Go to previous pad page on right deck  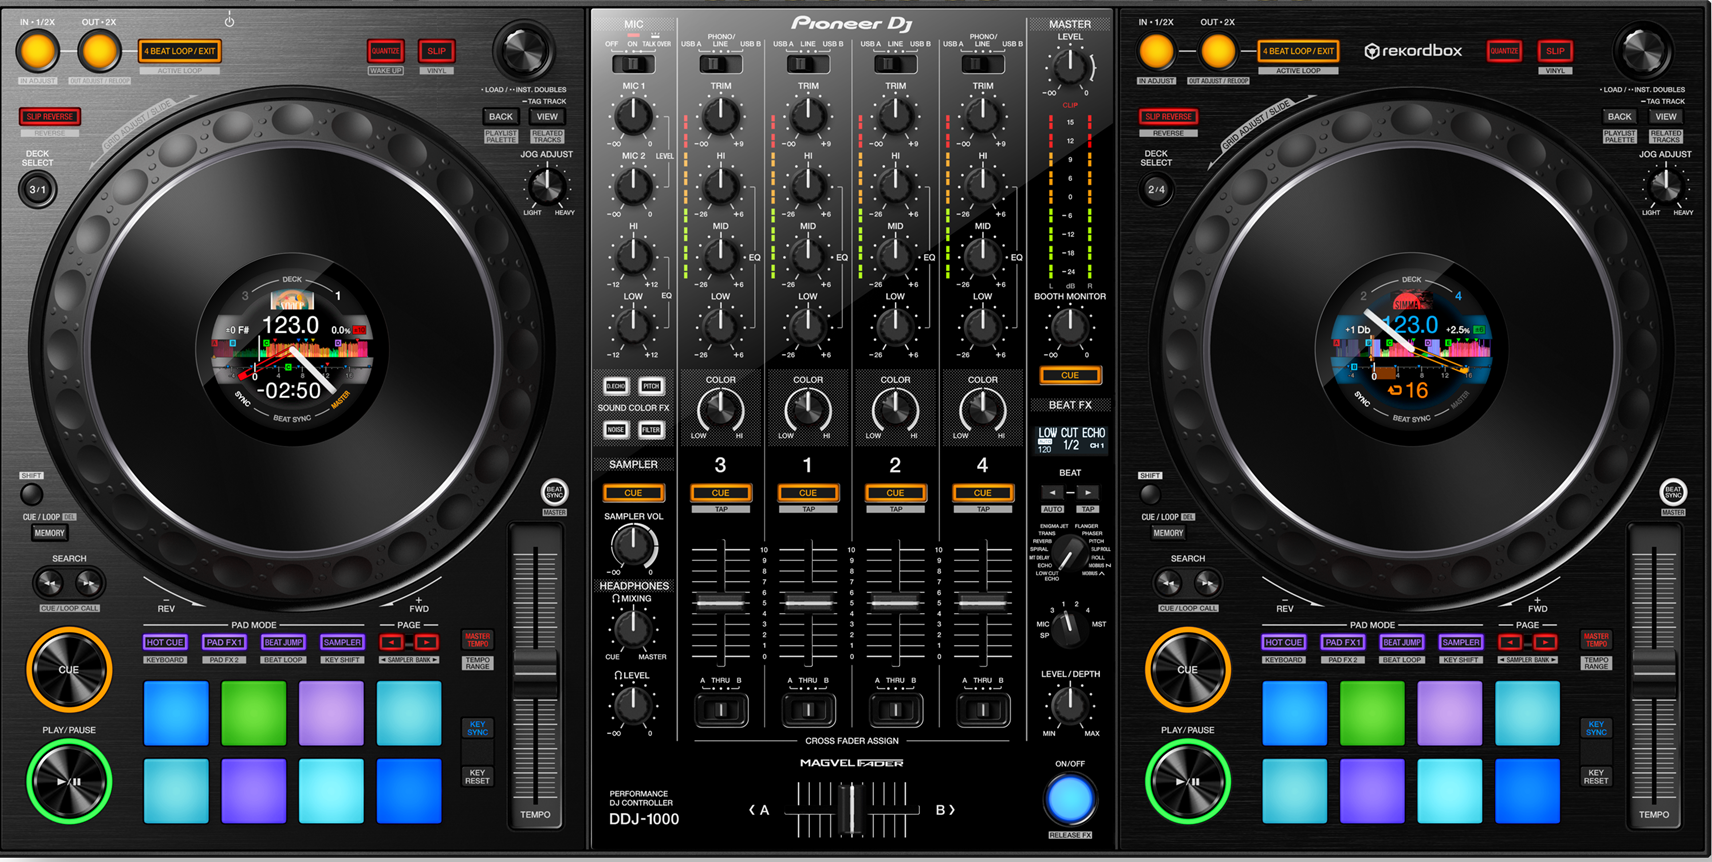tap(1511, 642)
